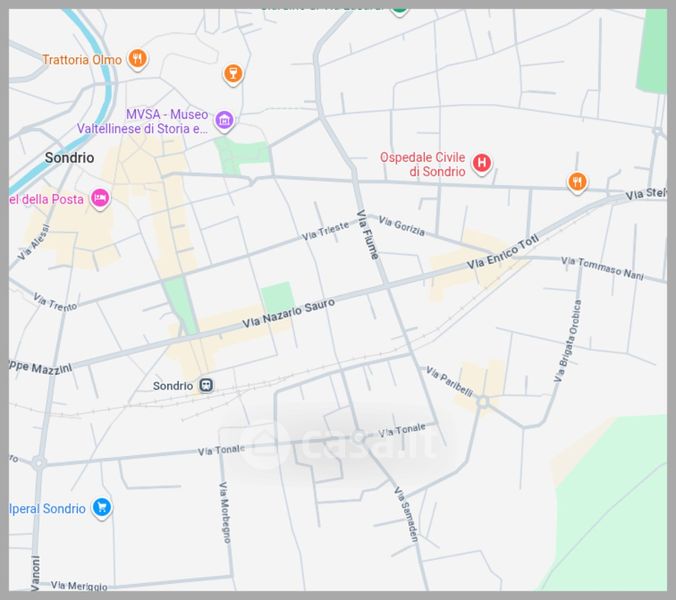The width and height of the screenshot is (676, 600).
Task: Click the Trattoria Olmo restaurant pin
Action: [138, 59]
